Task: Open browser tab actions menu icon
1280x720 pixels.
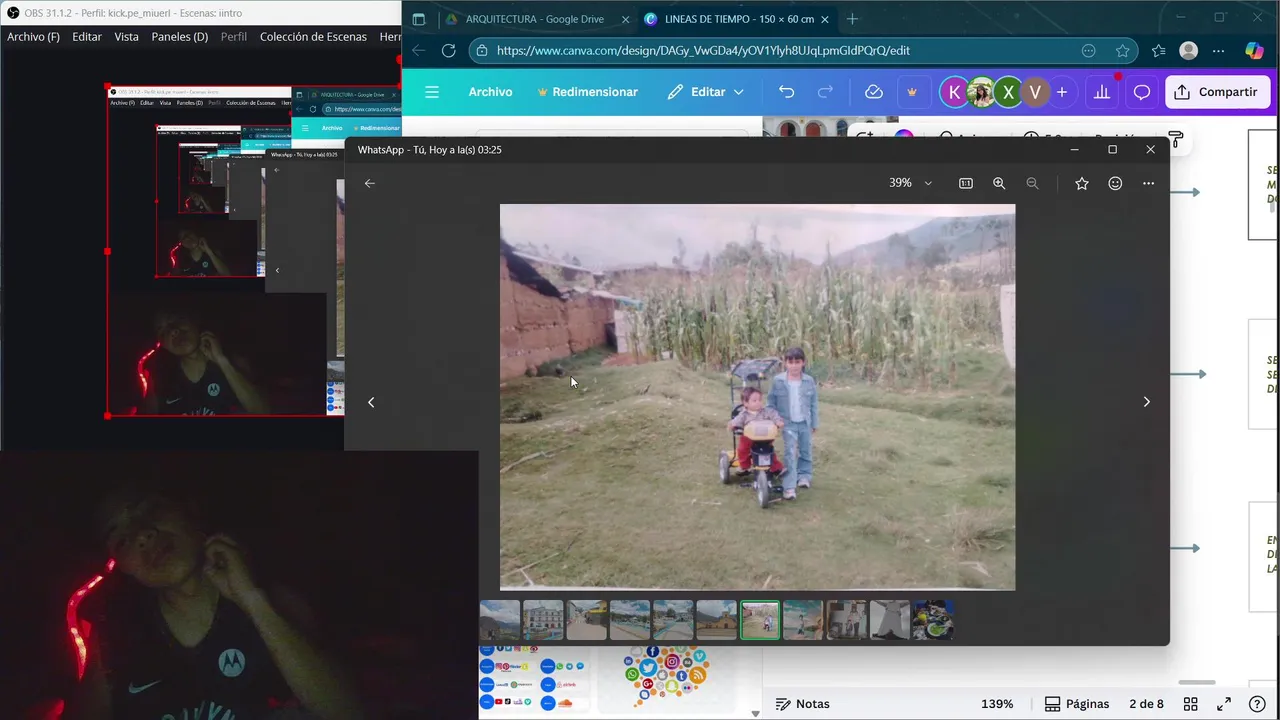Action: [419, 19]
